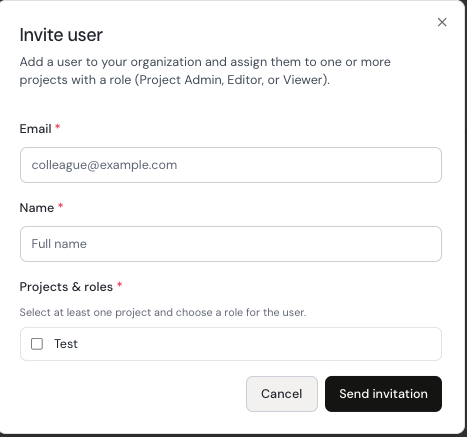
Task: Click the colleague@example.com placeholder text
Action: [x=104, y=165]
